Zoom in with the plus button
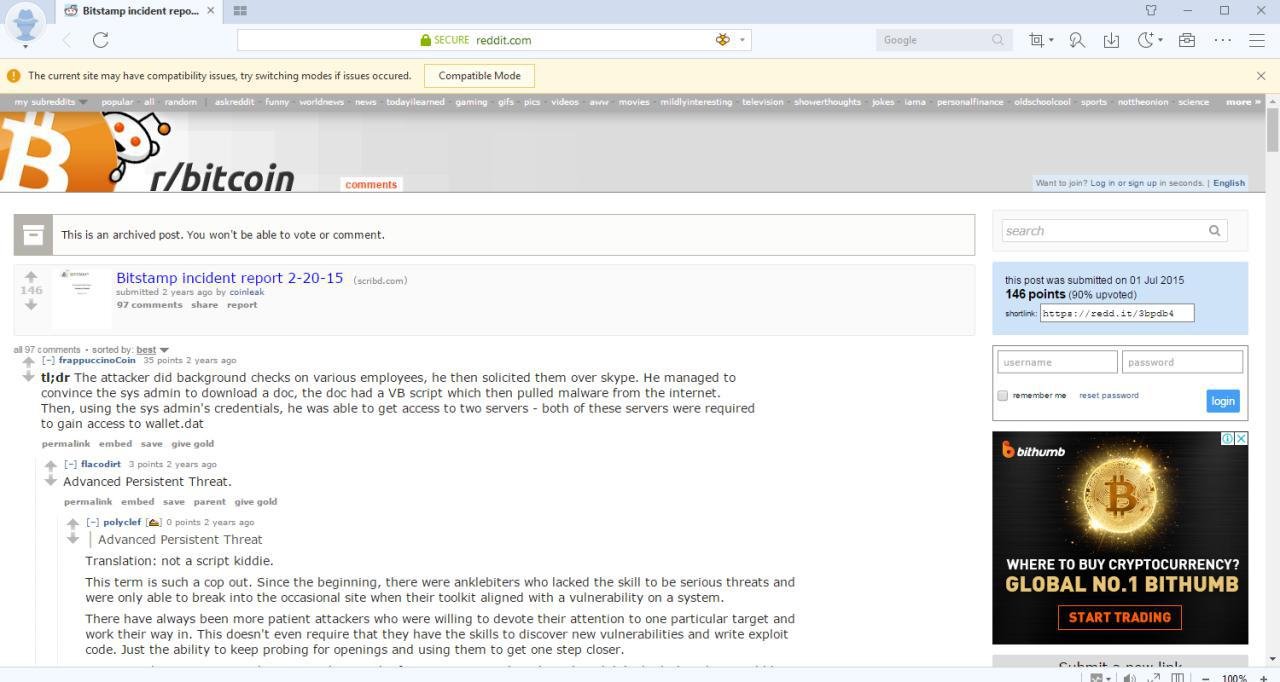The height and width of the screenshot is (682, 1280). click(x=1264, y=678)
